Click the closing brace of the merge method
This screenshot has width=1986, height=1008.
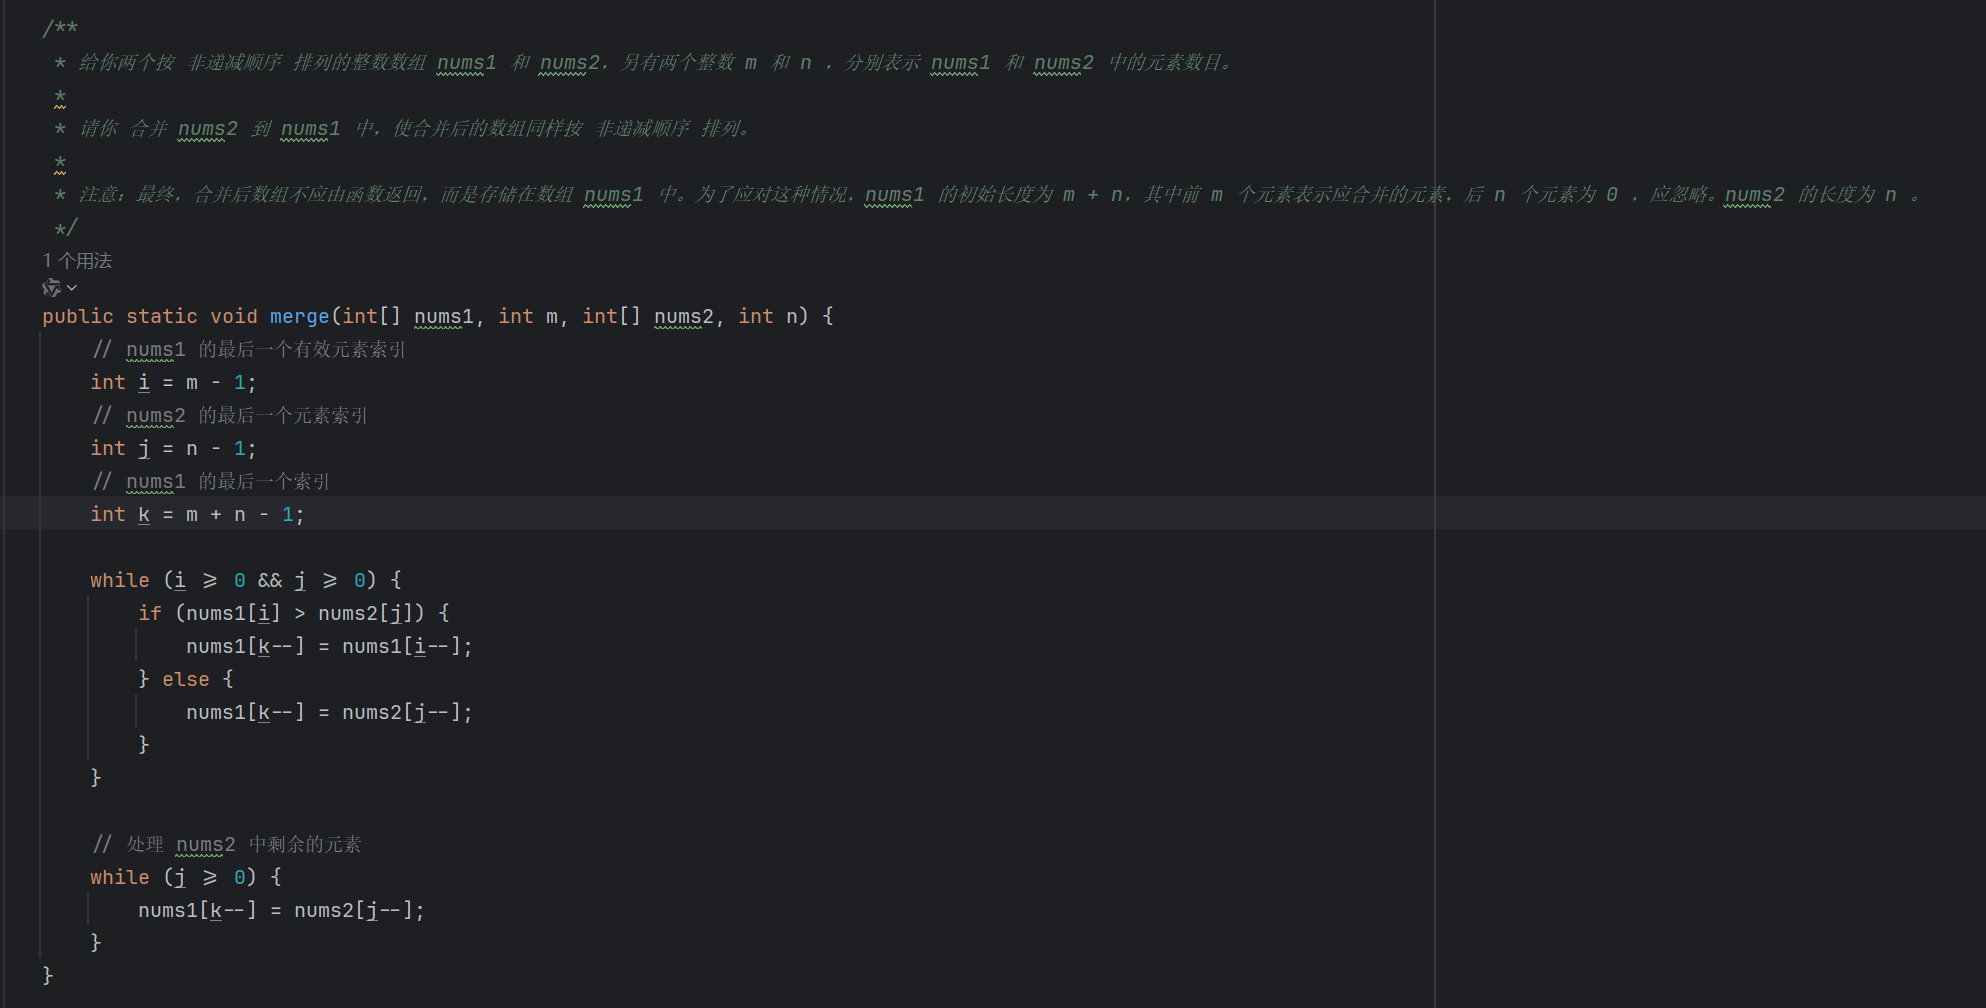(x=48, y=976)
